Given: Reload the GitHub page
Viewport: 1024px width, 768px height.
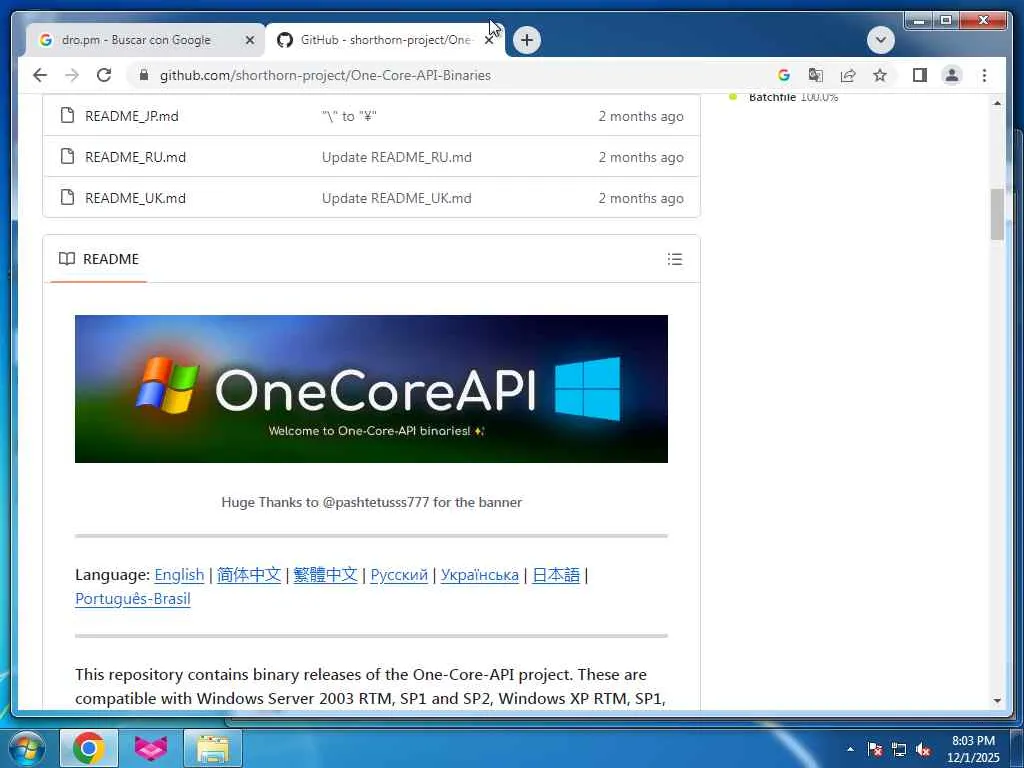Looking at the screenshot, I should coord(104,75).
